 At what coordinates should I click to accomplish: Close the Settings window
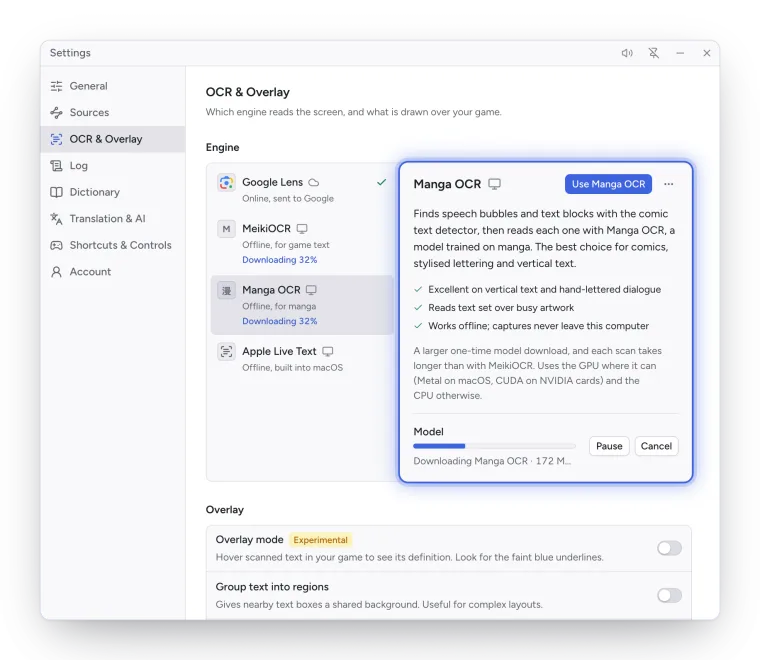tap(707, 53)
